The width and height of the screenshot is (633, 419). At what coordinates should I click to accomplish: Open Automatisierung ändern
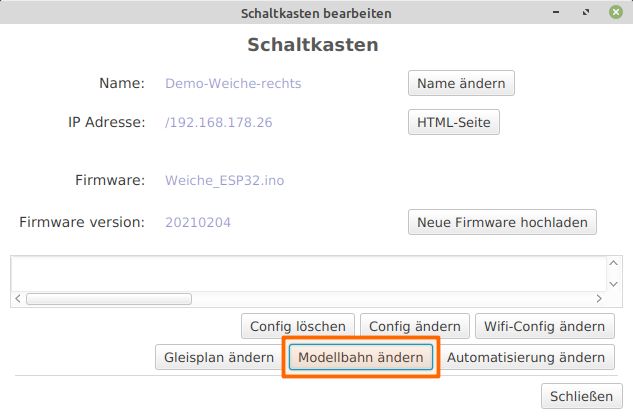(526, 357)
